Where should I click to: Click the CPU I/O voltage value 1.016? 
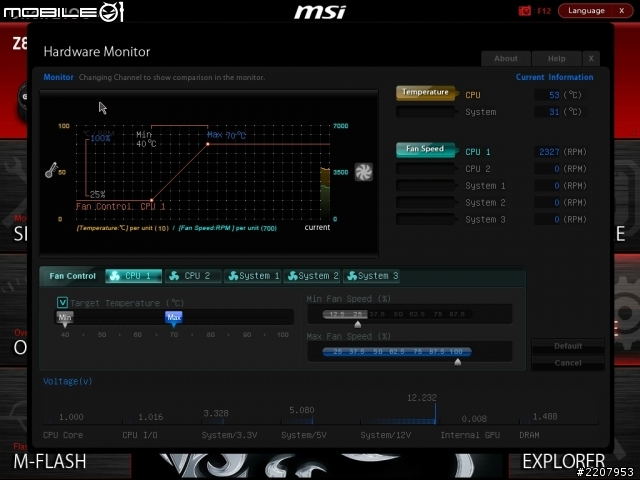point(151,417)
